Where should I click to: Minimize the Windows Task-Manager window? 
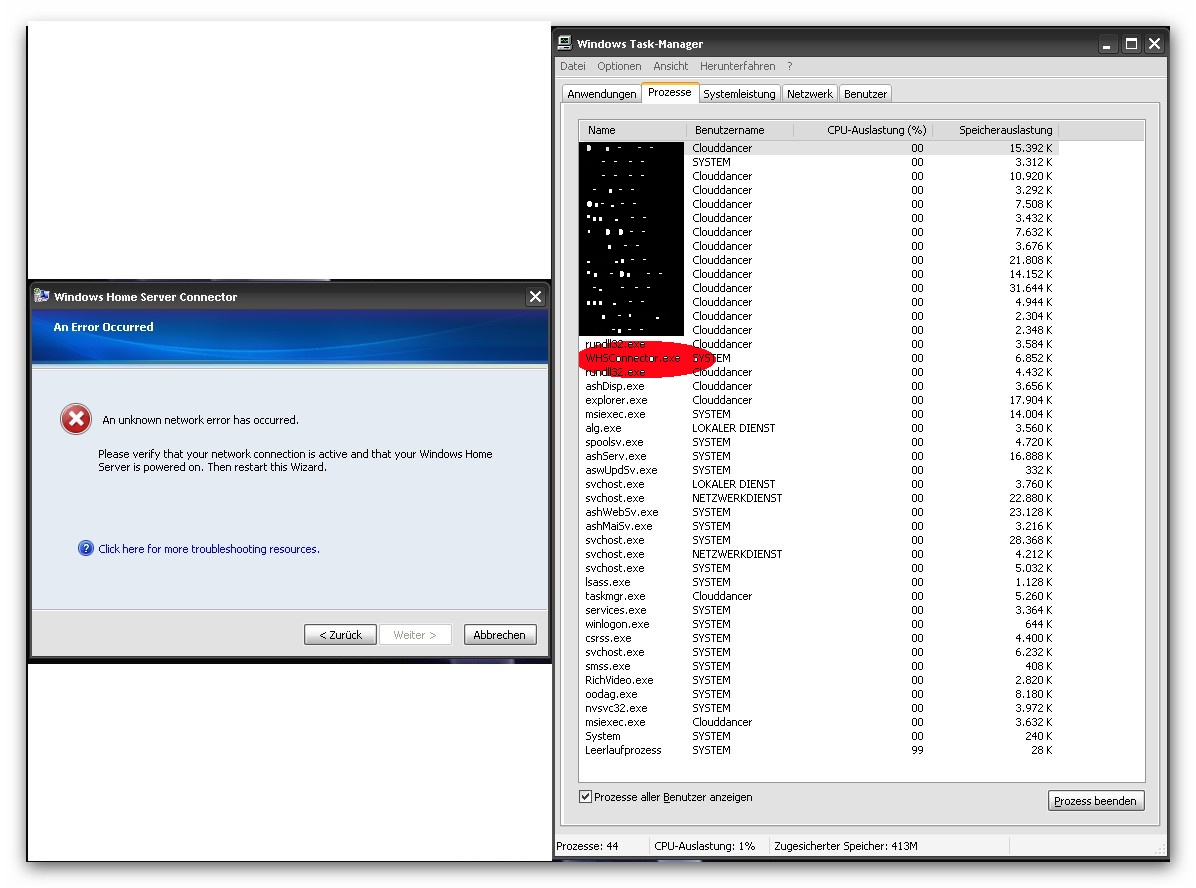(1107, 44)
